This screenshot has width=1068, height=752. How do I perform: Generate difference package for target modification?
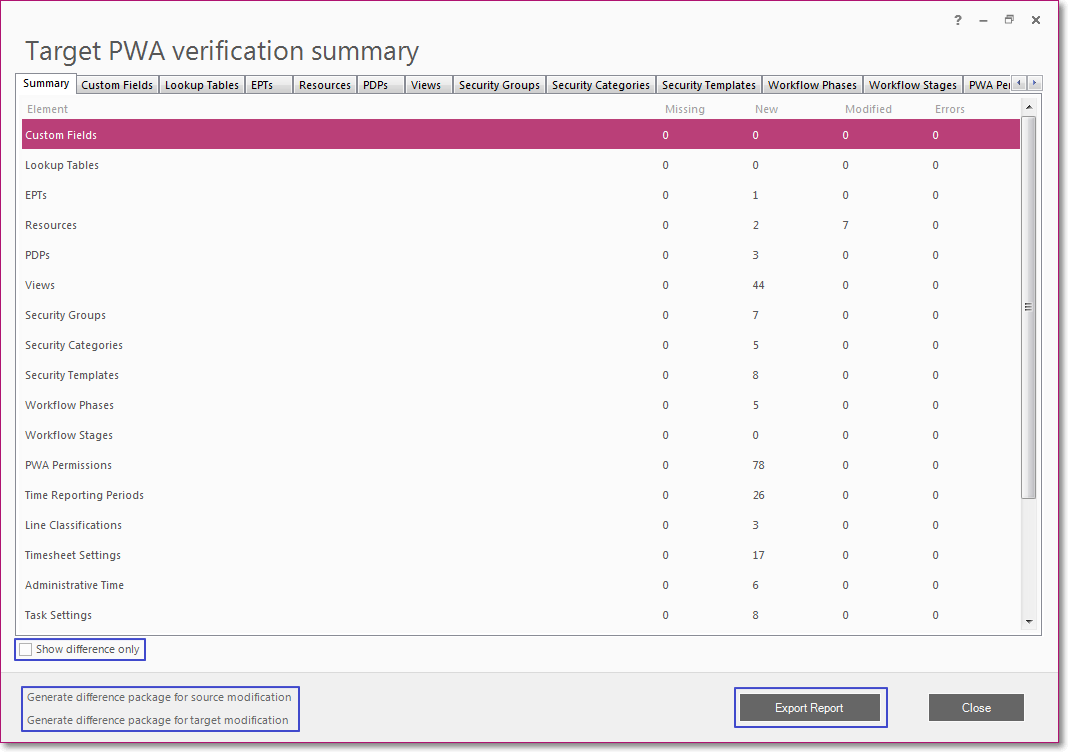(157, 720)
